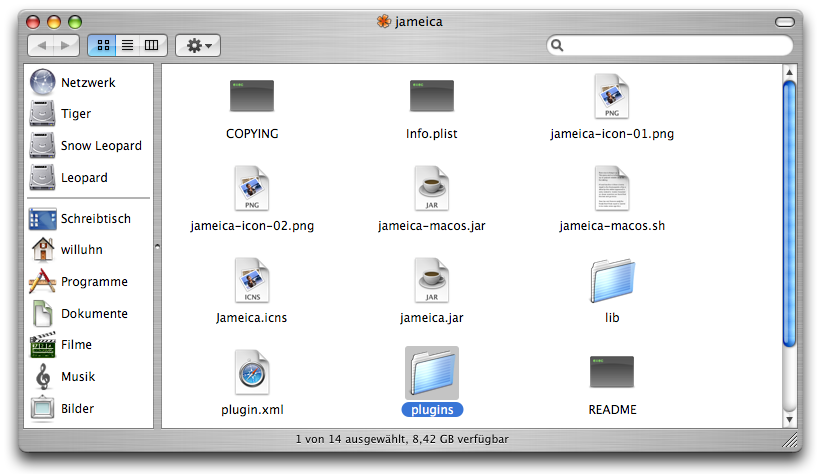
Task: Select the lib folder icon
Action: point(612,280)
